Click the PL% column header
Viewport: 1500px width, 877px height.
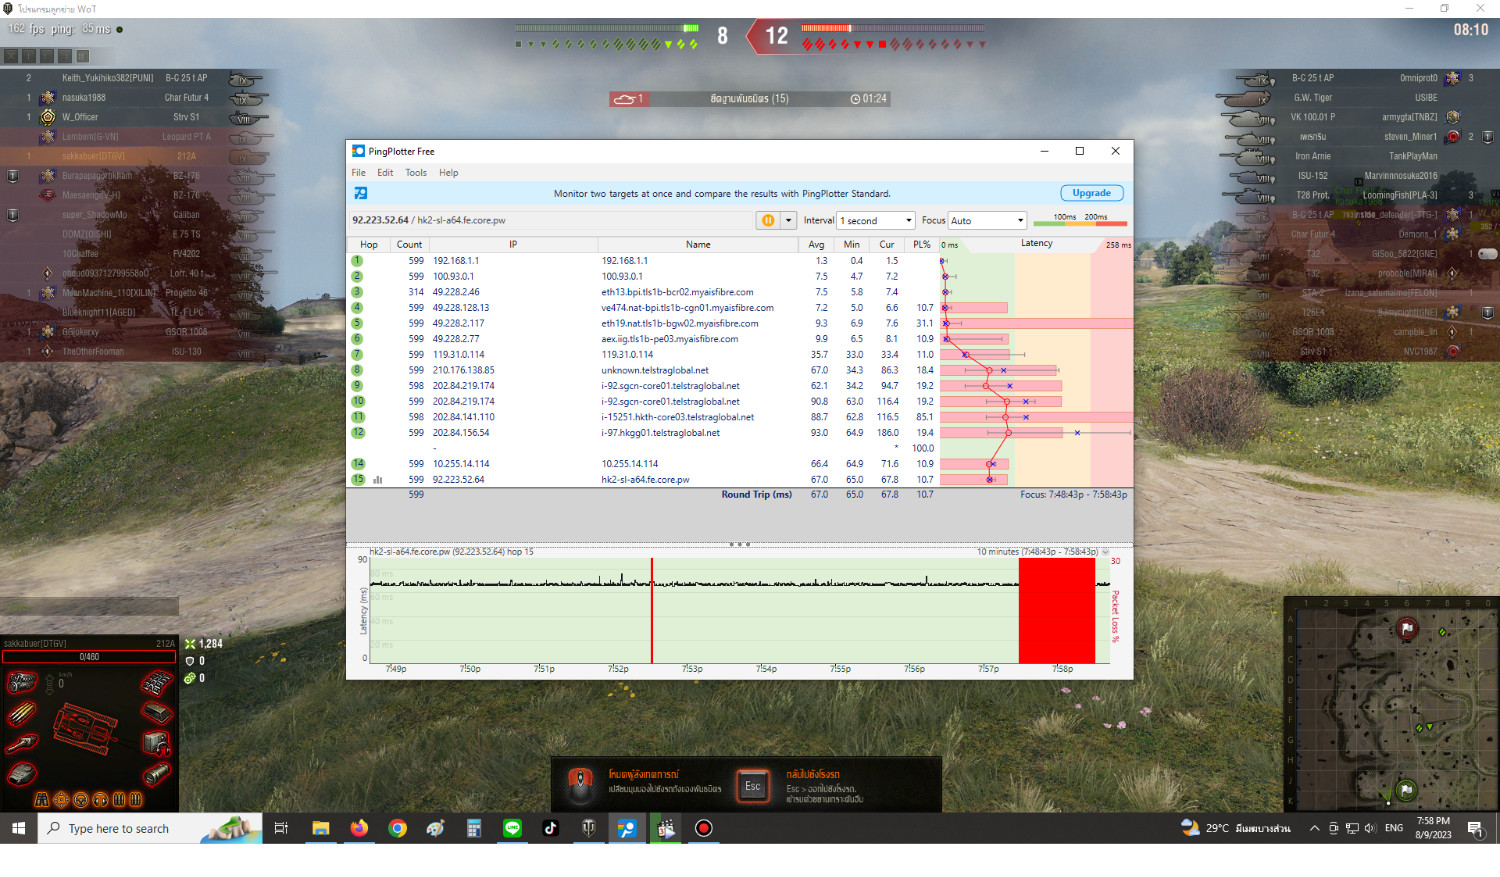pyautogui.click(x=921, y=244)
